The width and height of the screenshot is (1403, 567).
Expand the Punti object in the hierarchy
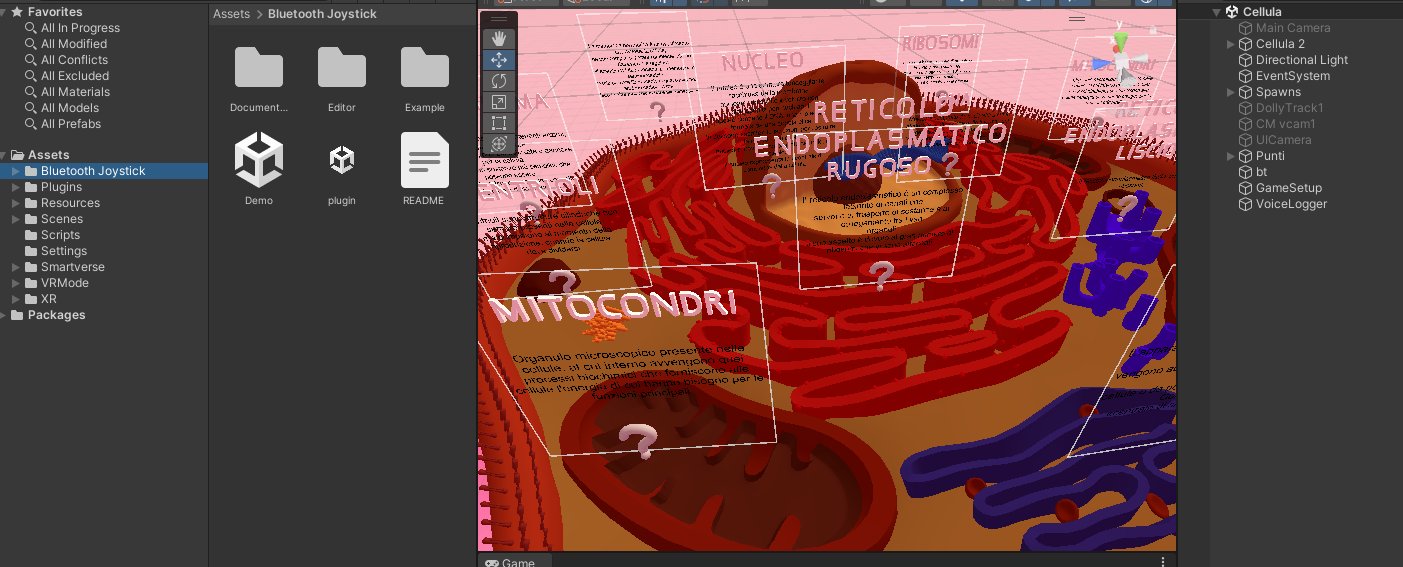[1231, 156]
